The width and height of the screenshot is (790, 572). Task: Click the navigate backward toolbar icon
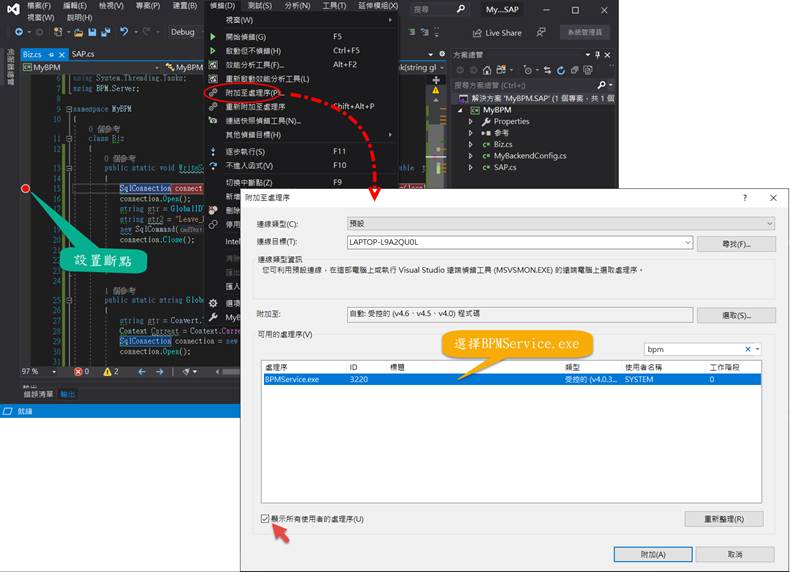[x=19, y=32]
